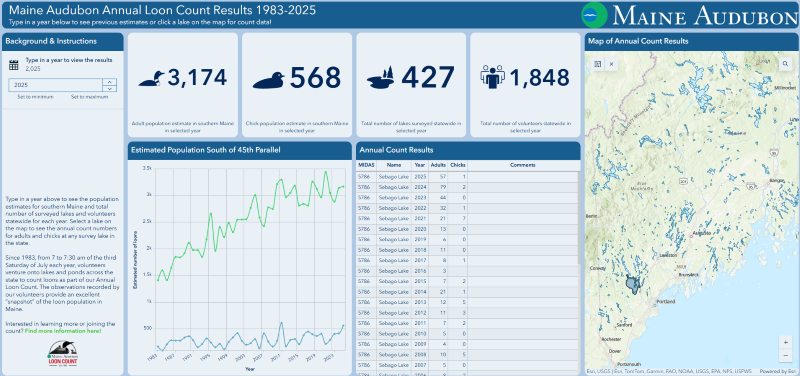Click the Estimated Population chart title
The image size is (800, 376).
click(x=205, y=150)
